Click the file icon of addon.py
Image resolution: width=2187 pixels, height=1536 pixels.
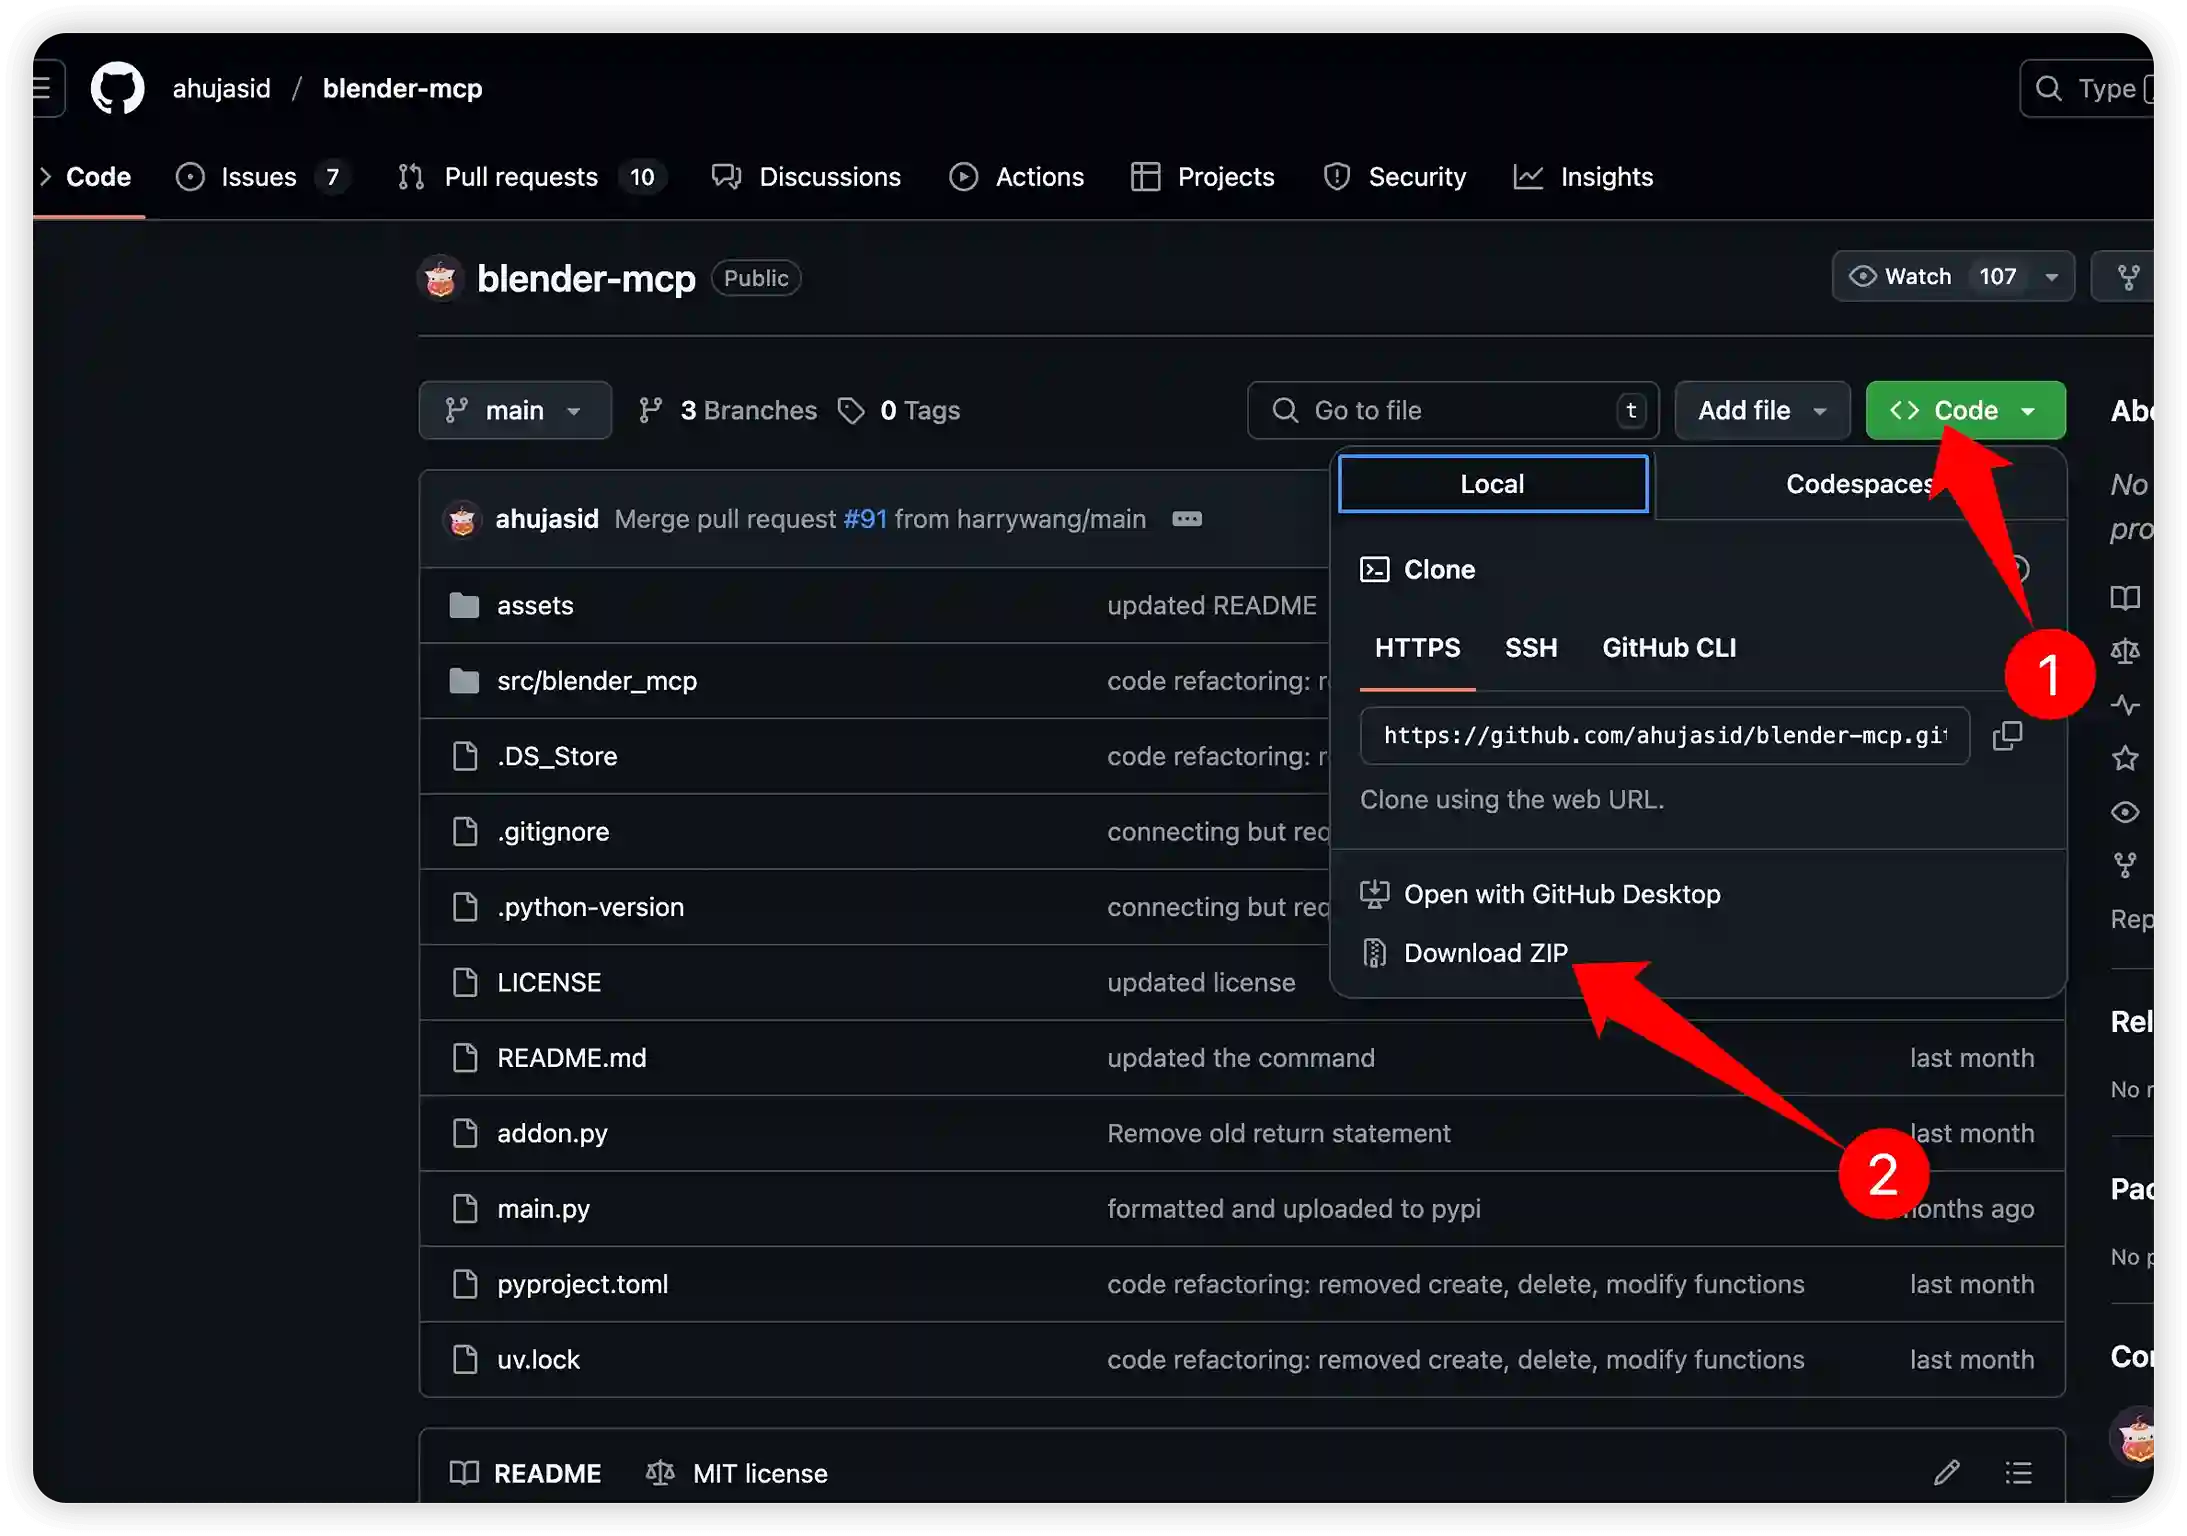click(x=465, y=1133)
